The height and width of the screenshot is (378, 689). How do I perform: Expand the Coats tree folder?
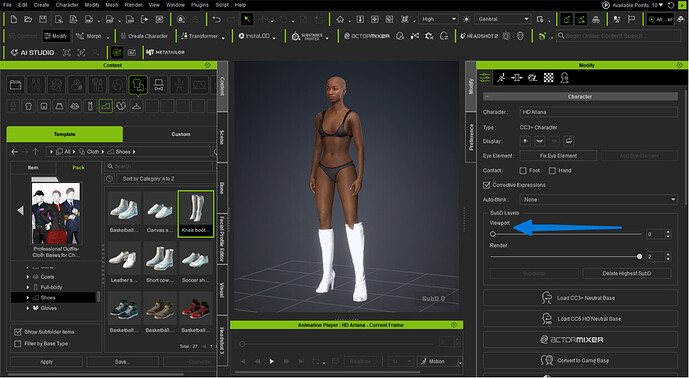(x=28, y=277)
